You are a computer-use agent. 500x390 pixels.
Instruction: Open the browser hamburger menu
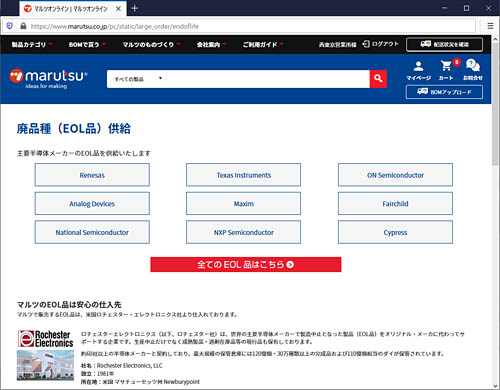(490, 26)
